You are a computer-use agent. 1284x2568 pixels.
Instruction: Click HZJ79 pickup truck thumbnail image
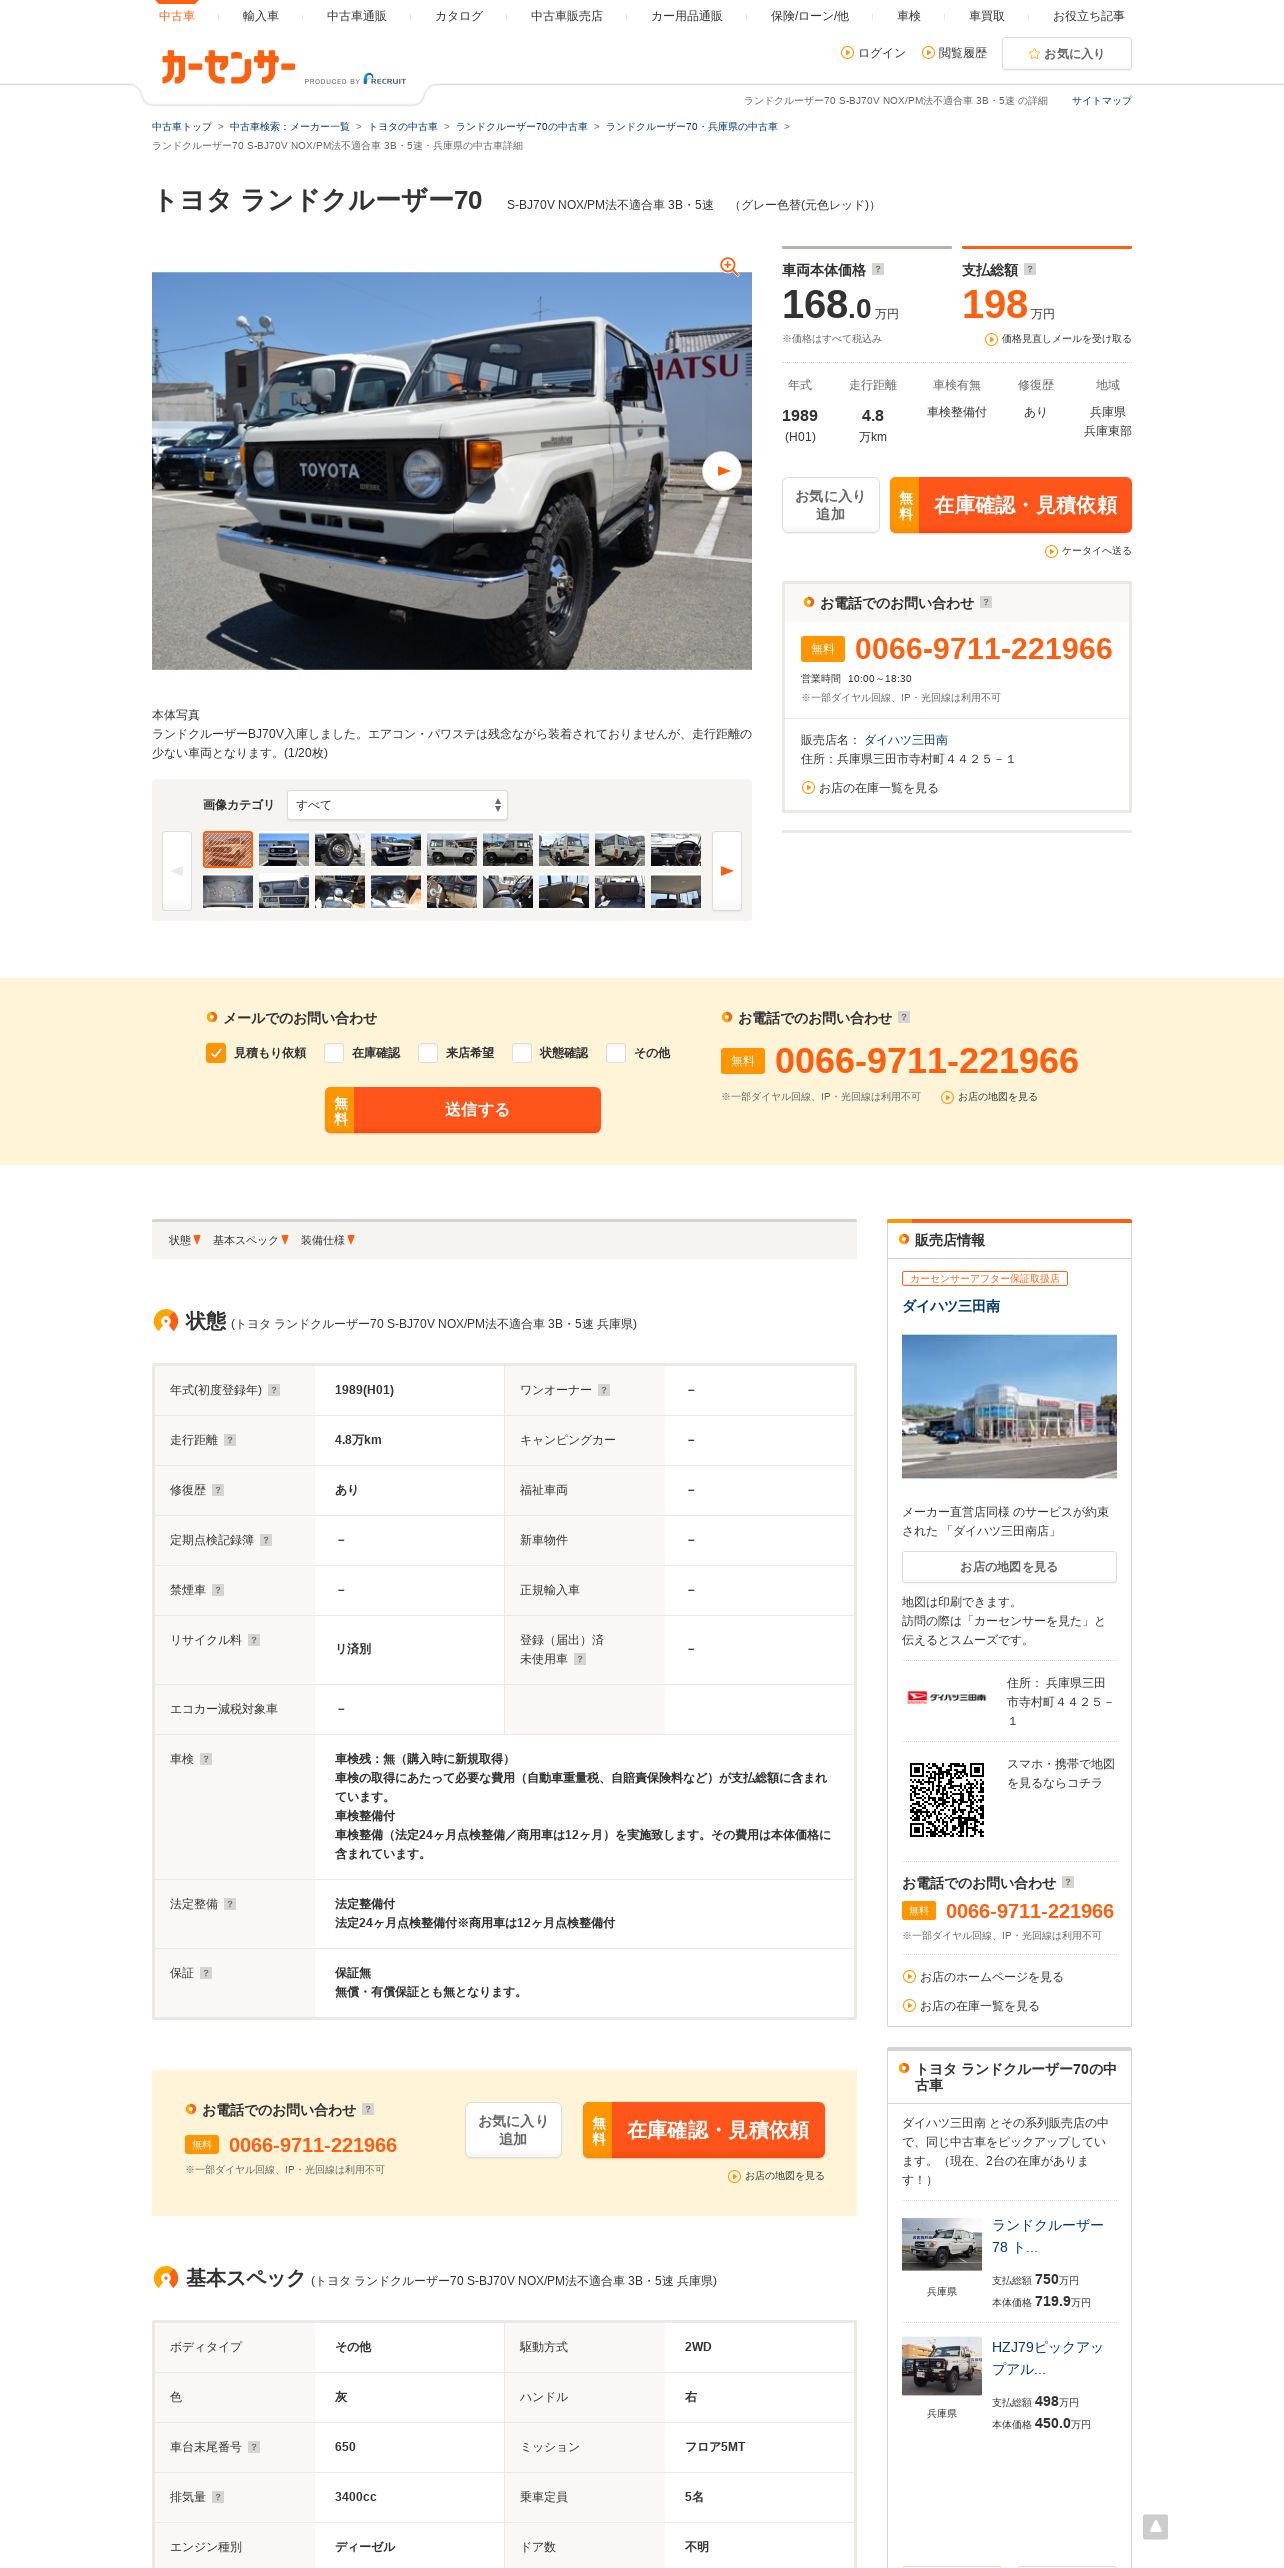click(942, 2366)
